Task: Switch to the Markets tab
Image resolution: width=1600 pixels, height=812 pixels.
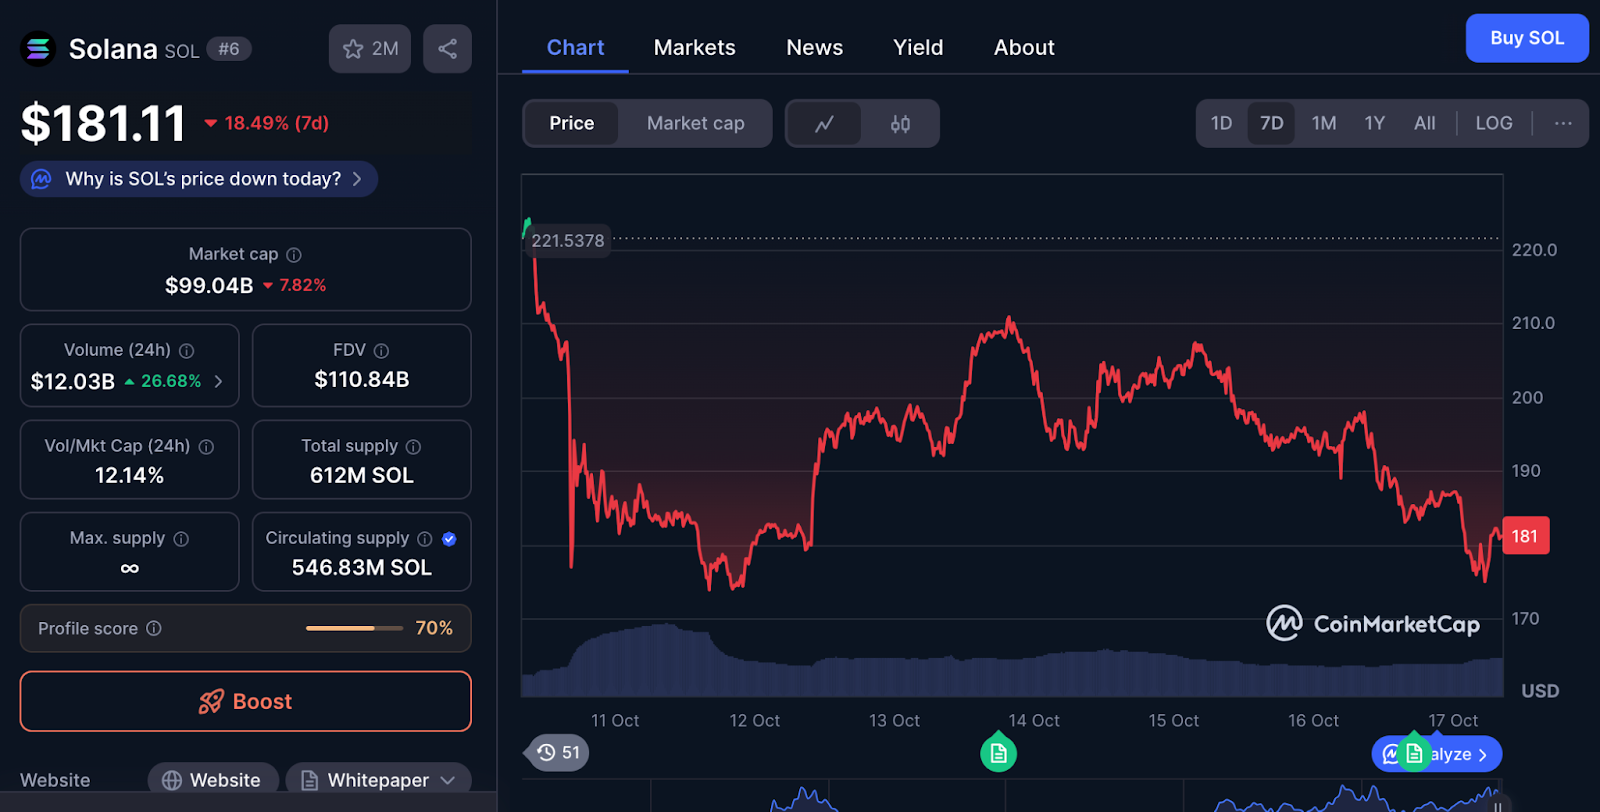Action: [694, 48]
